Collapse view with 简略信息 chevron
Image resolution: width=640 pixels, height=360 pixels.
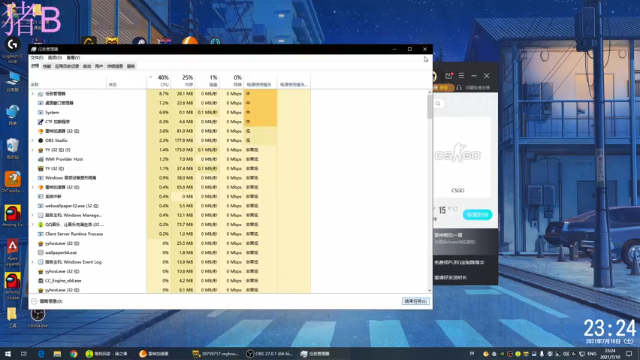tap(34, 301)
